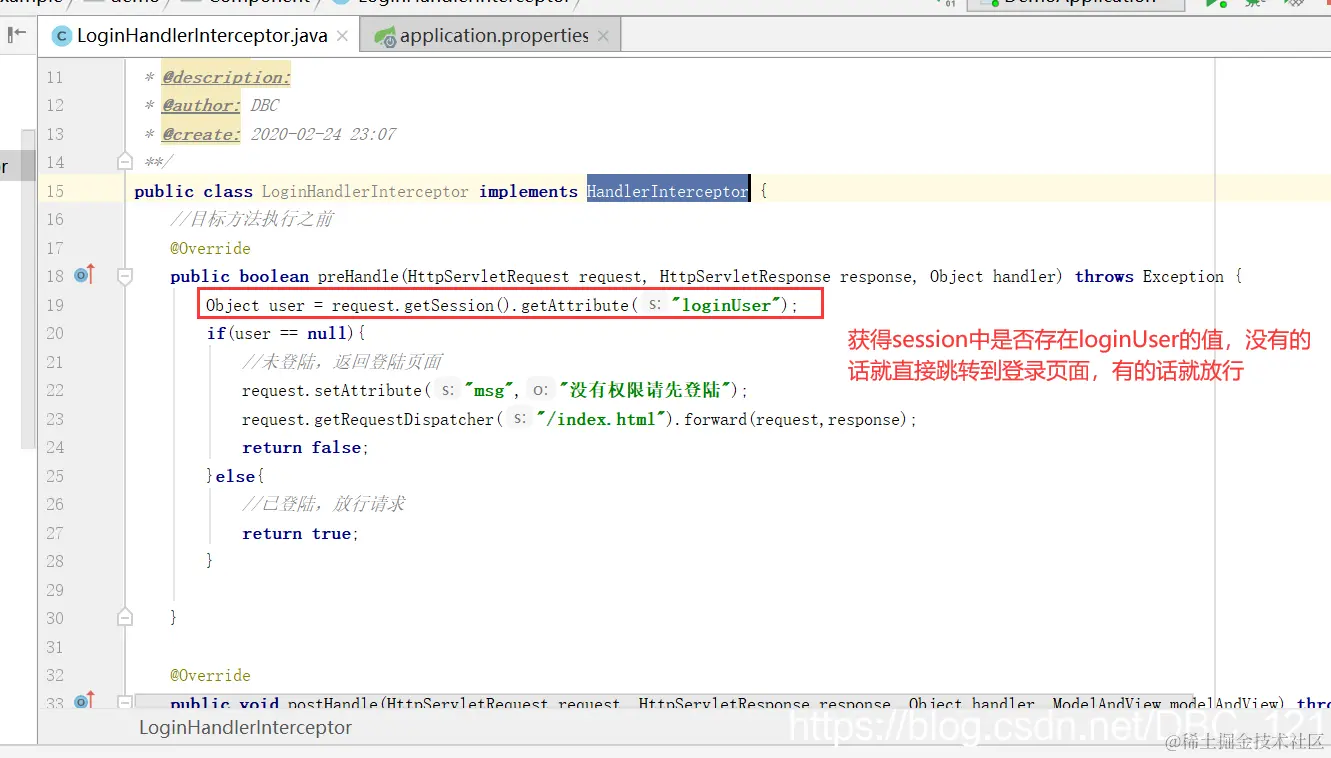
Task: Click the @create: doc tag
Action: (x=201, y=134)
